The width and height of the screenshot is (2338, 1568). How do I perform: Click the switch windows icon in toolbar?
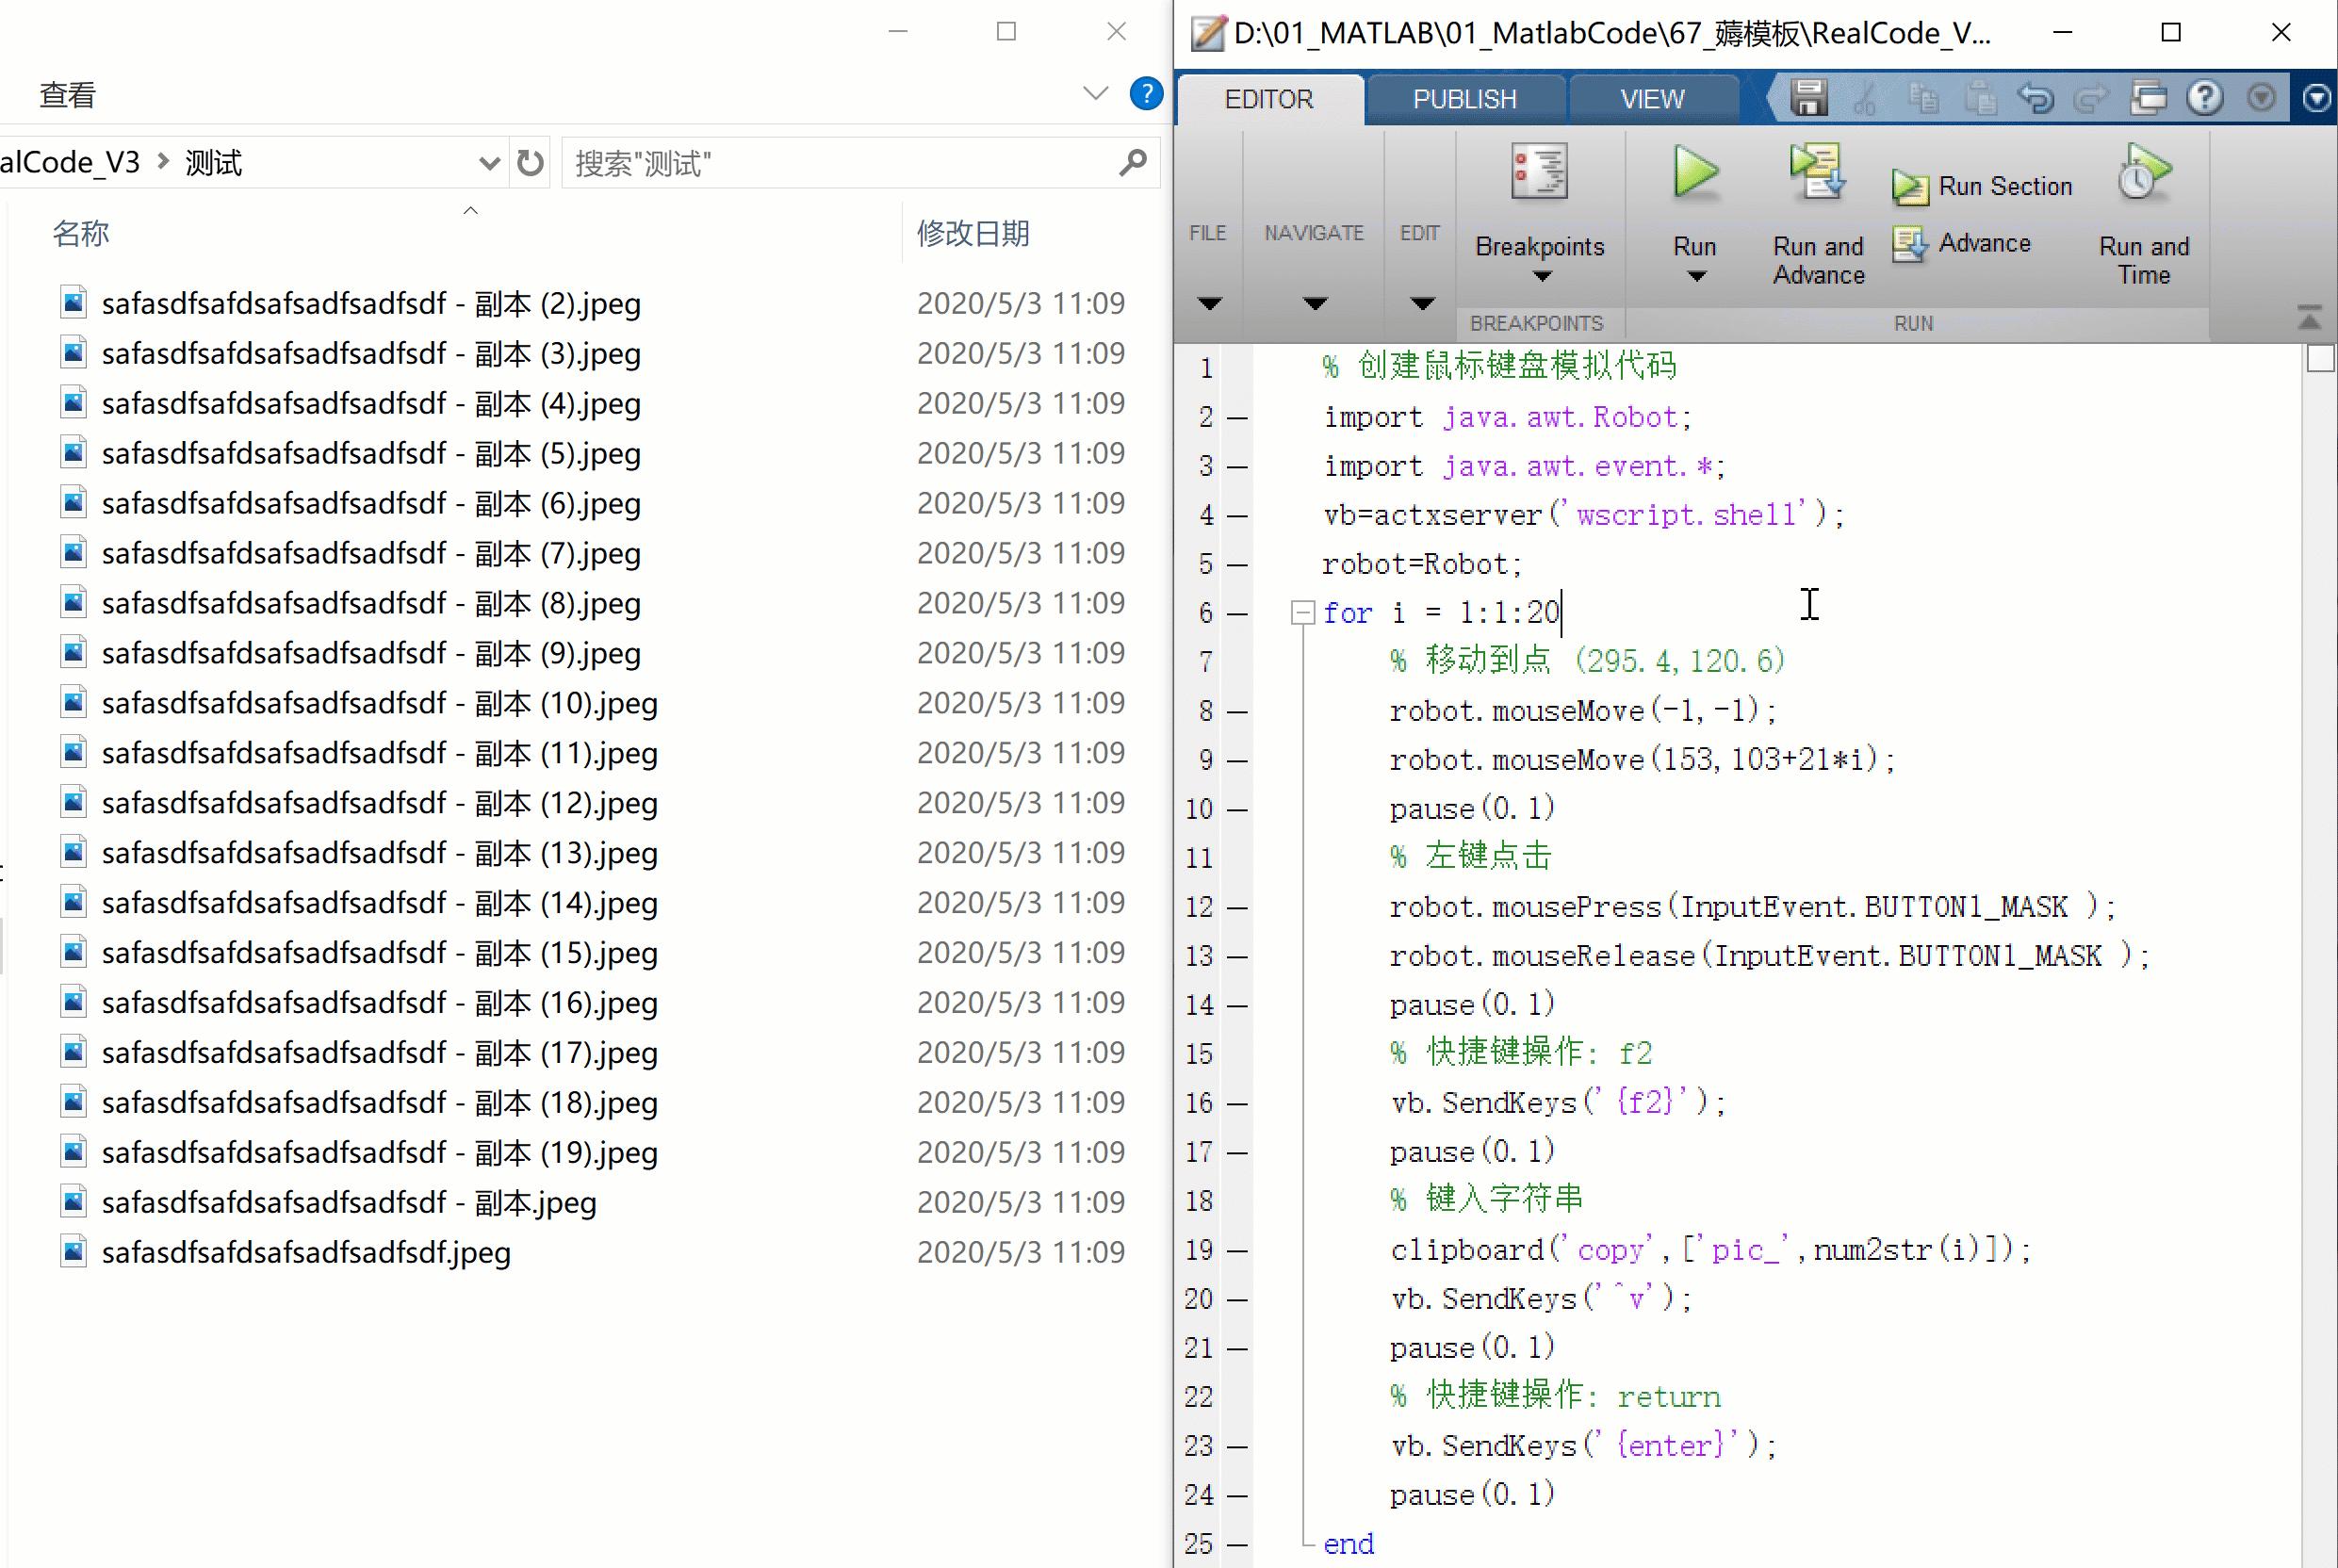pyautogui.click(x=2148, y=98)
